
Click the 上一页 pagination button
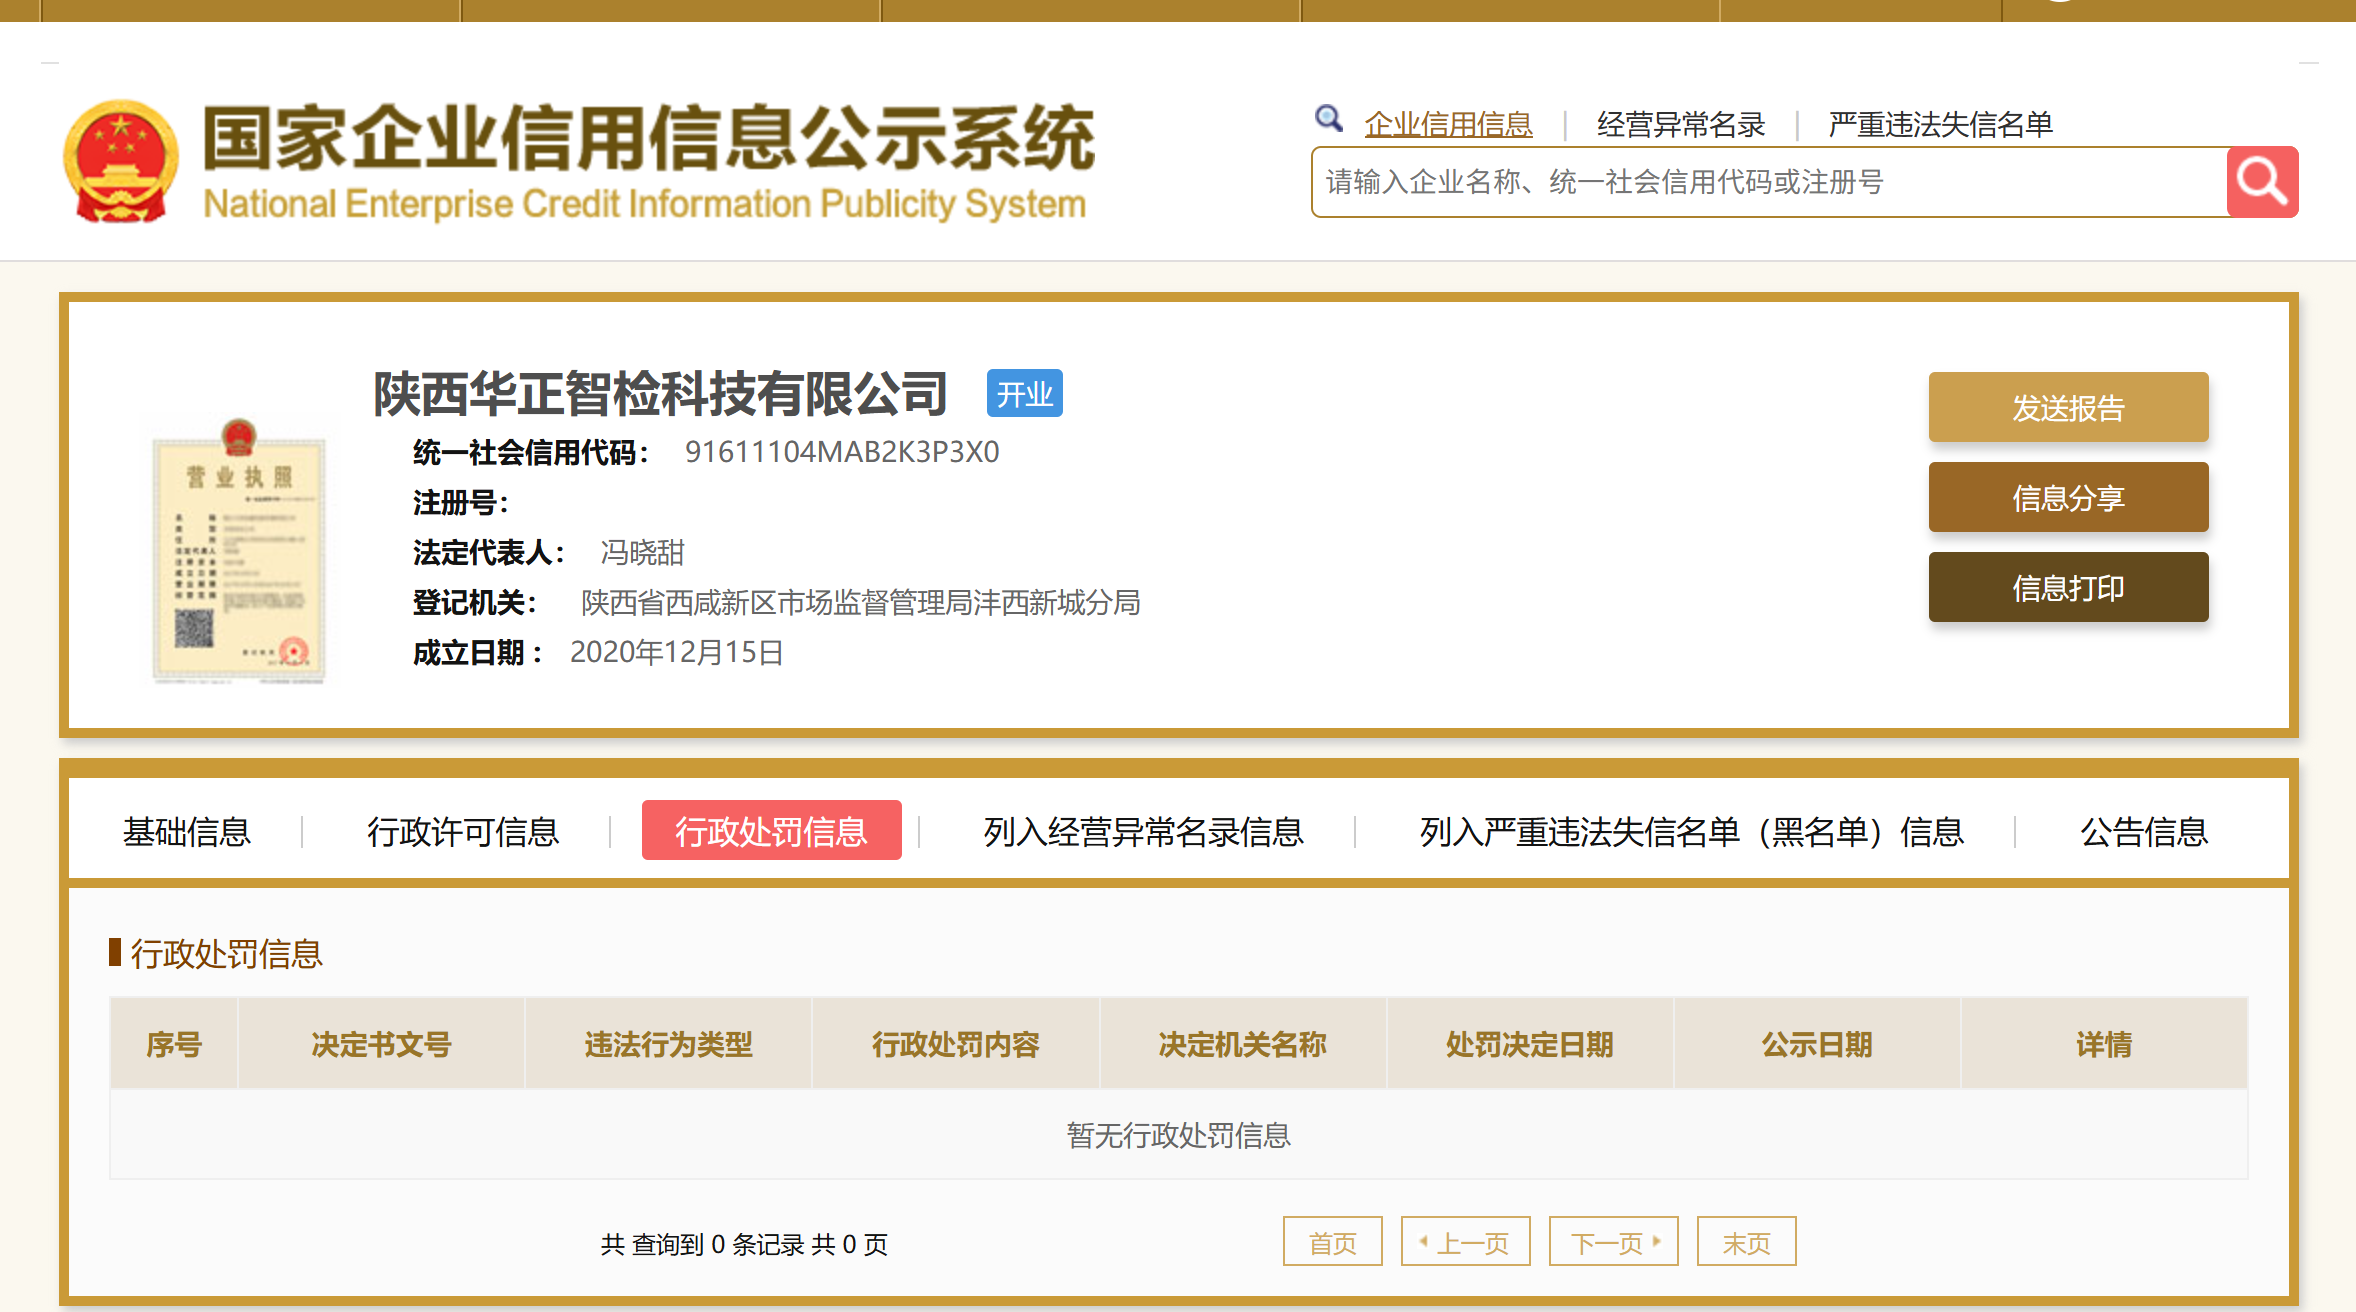coord(1465,1242)
